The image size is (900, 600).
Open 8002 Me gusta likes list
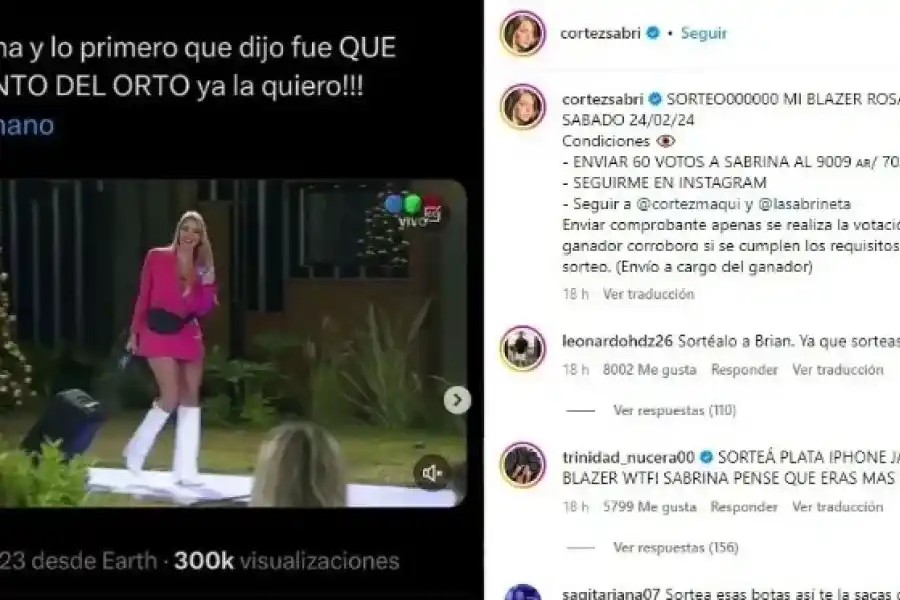tap(649, 370)
